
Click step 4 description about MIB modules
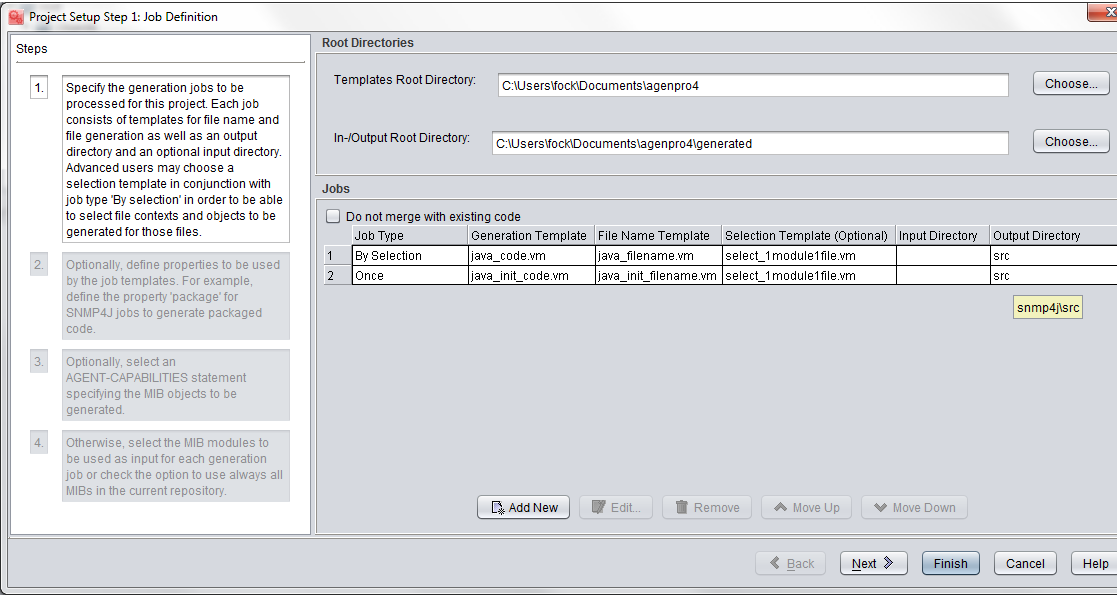176,466
